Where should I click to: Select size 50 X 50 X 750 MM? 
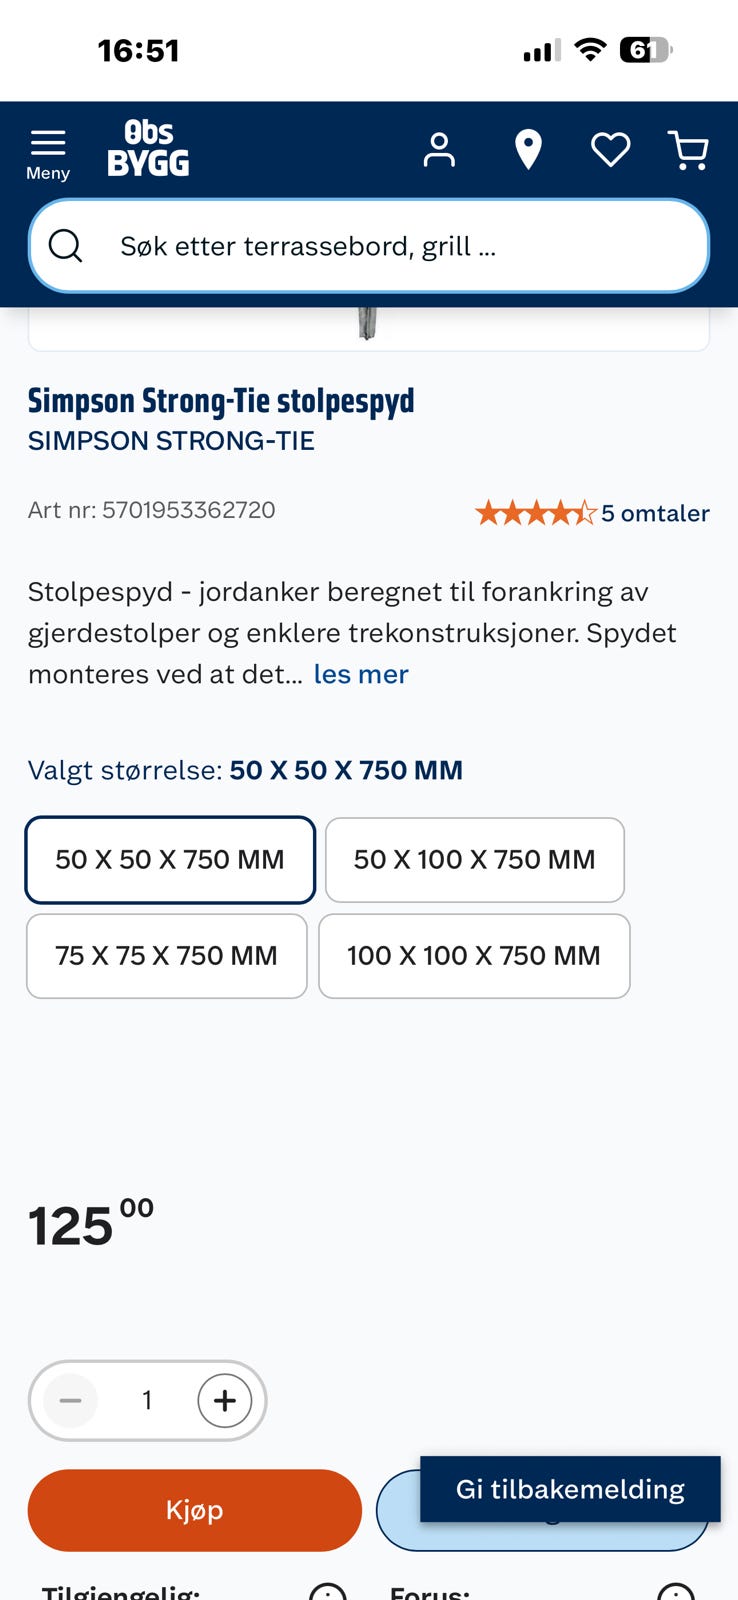[x=170, y=860]
